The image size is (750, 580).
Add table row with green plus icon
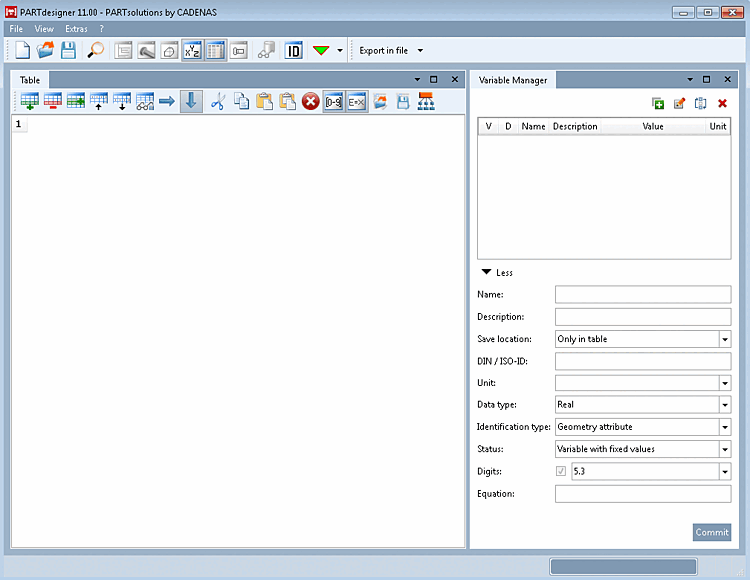pyautogui.click(x=30, y=101)
